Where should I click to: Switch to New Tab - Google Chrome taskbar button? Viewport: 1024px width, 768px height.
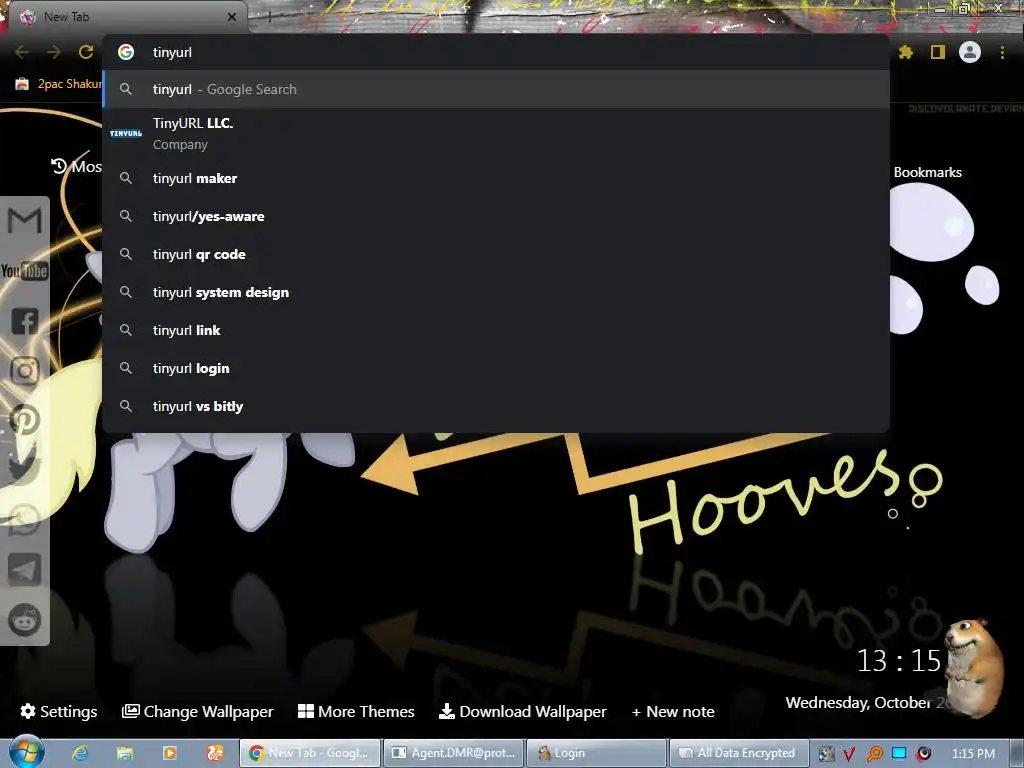click(x=309, y=753)
